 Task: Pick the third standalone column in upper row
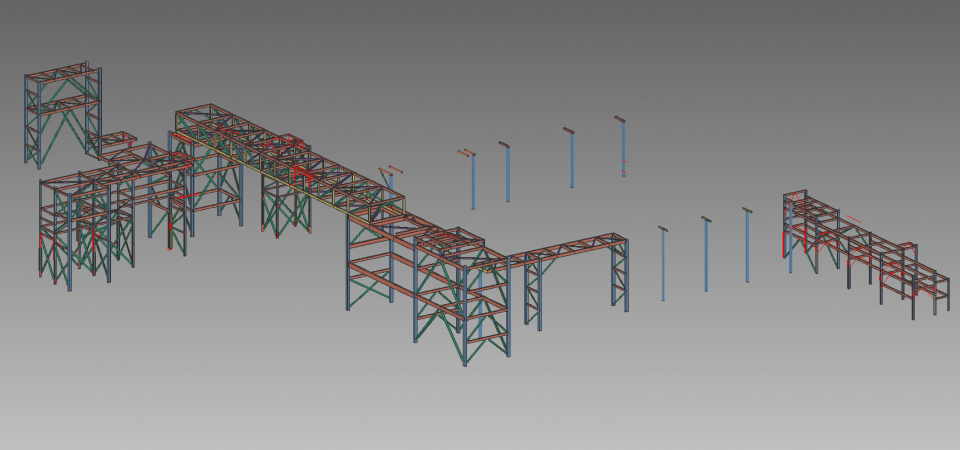[572, 160]
